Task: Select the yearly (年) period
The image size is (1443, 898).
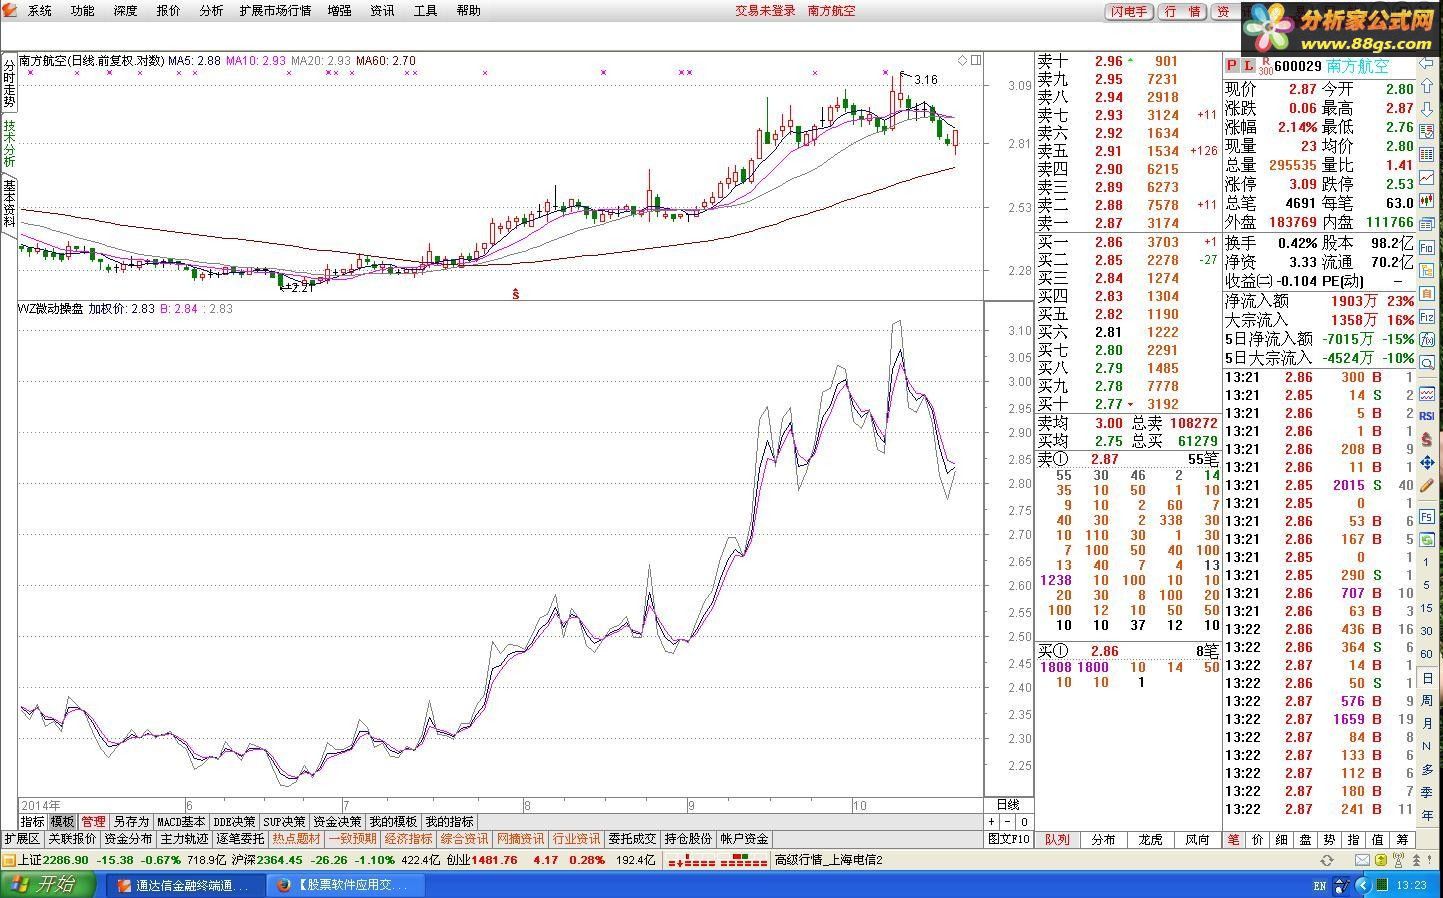Action: click(x=1426, y=815)
